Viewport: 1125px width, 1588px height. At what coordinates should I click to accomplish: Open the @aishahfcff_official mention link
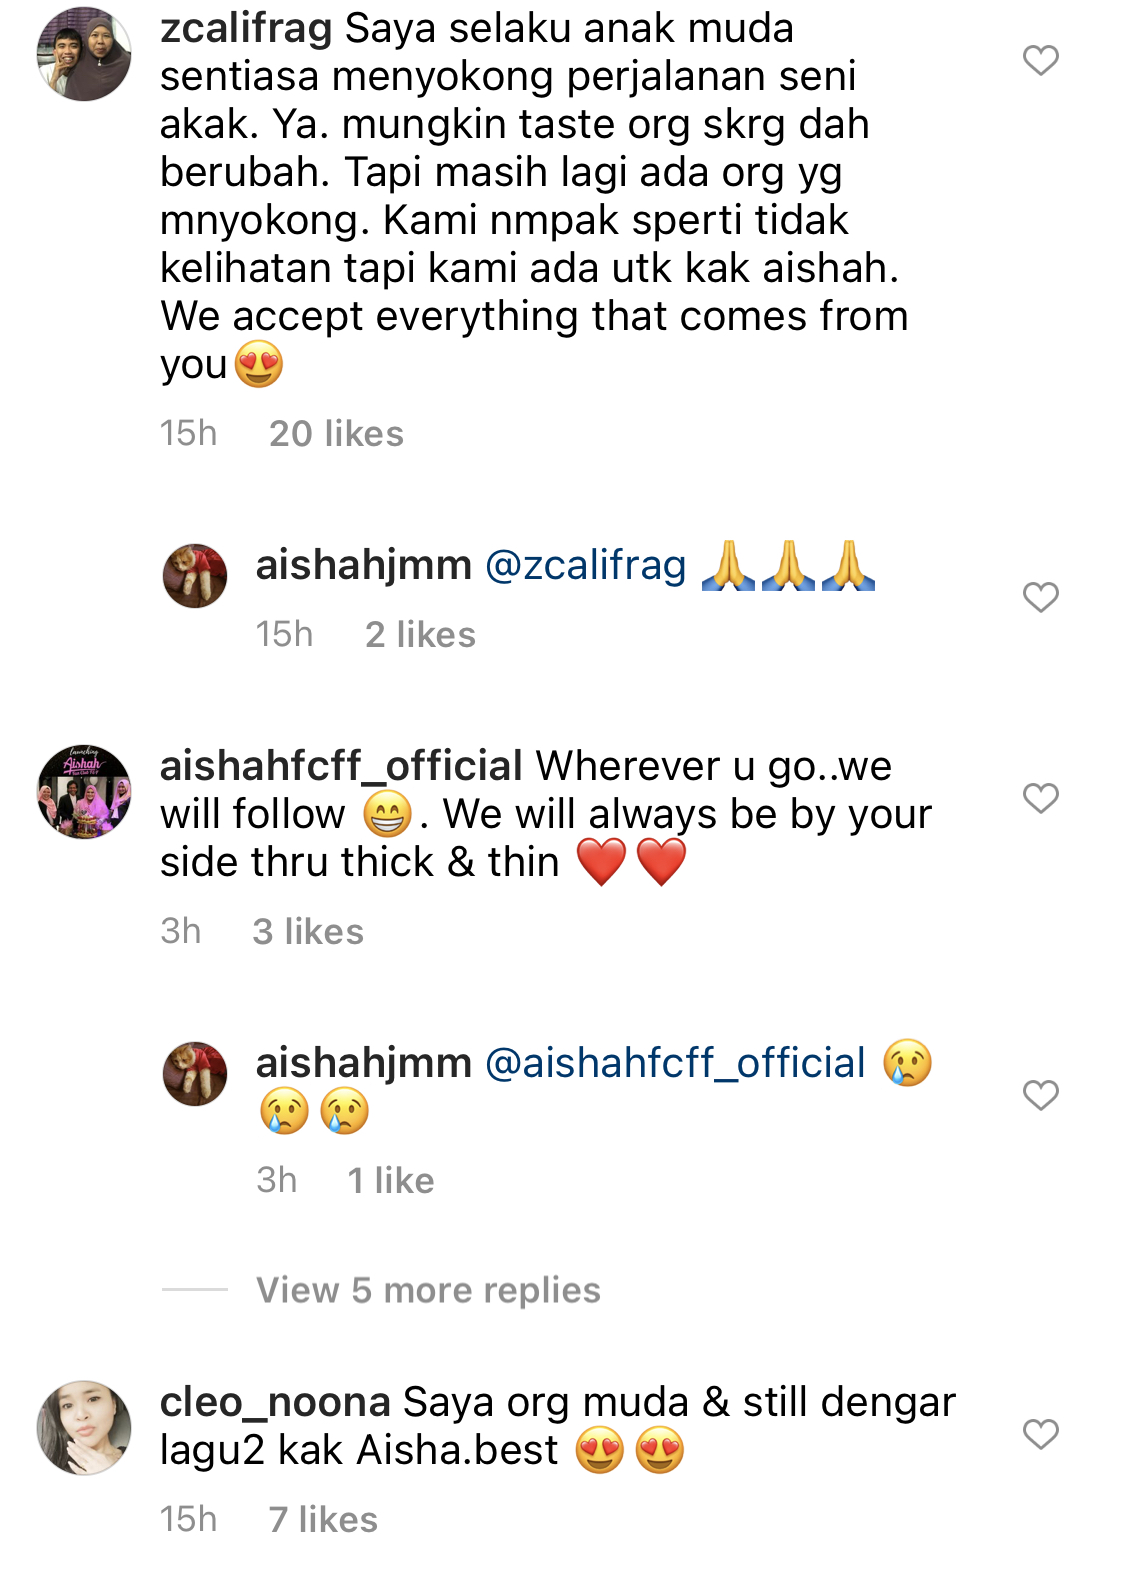click(675, 1063)
